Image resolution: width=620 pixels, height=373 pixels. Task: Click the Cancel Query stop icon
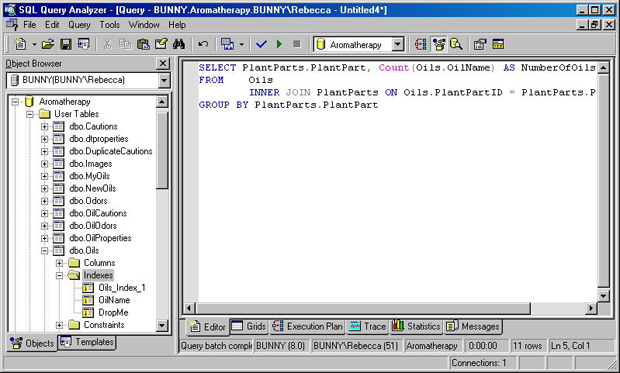297,44
